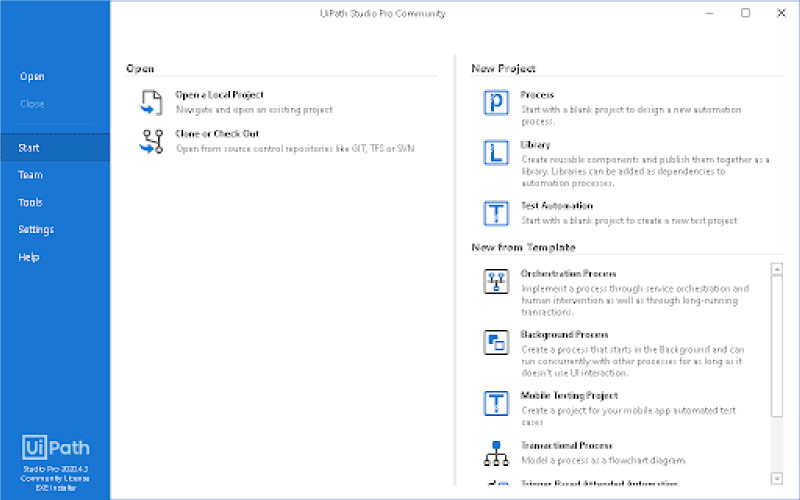800x500 pixels.
Task: Click the Library title text
Action: [x=535, y=145]
